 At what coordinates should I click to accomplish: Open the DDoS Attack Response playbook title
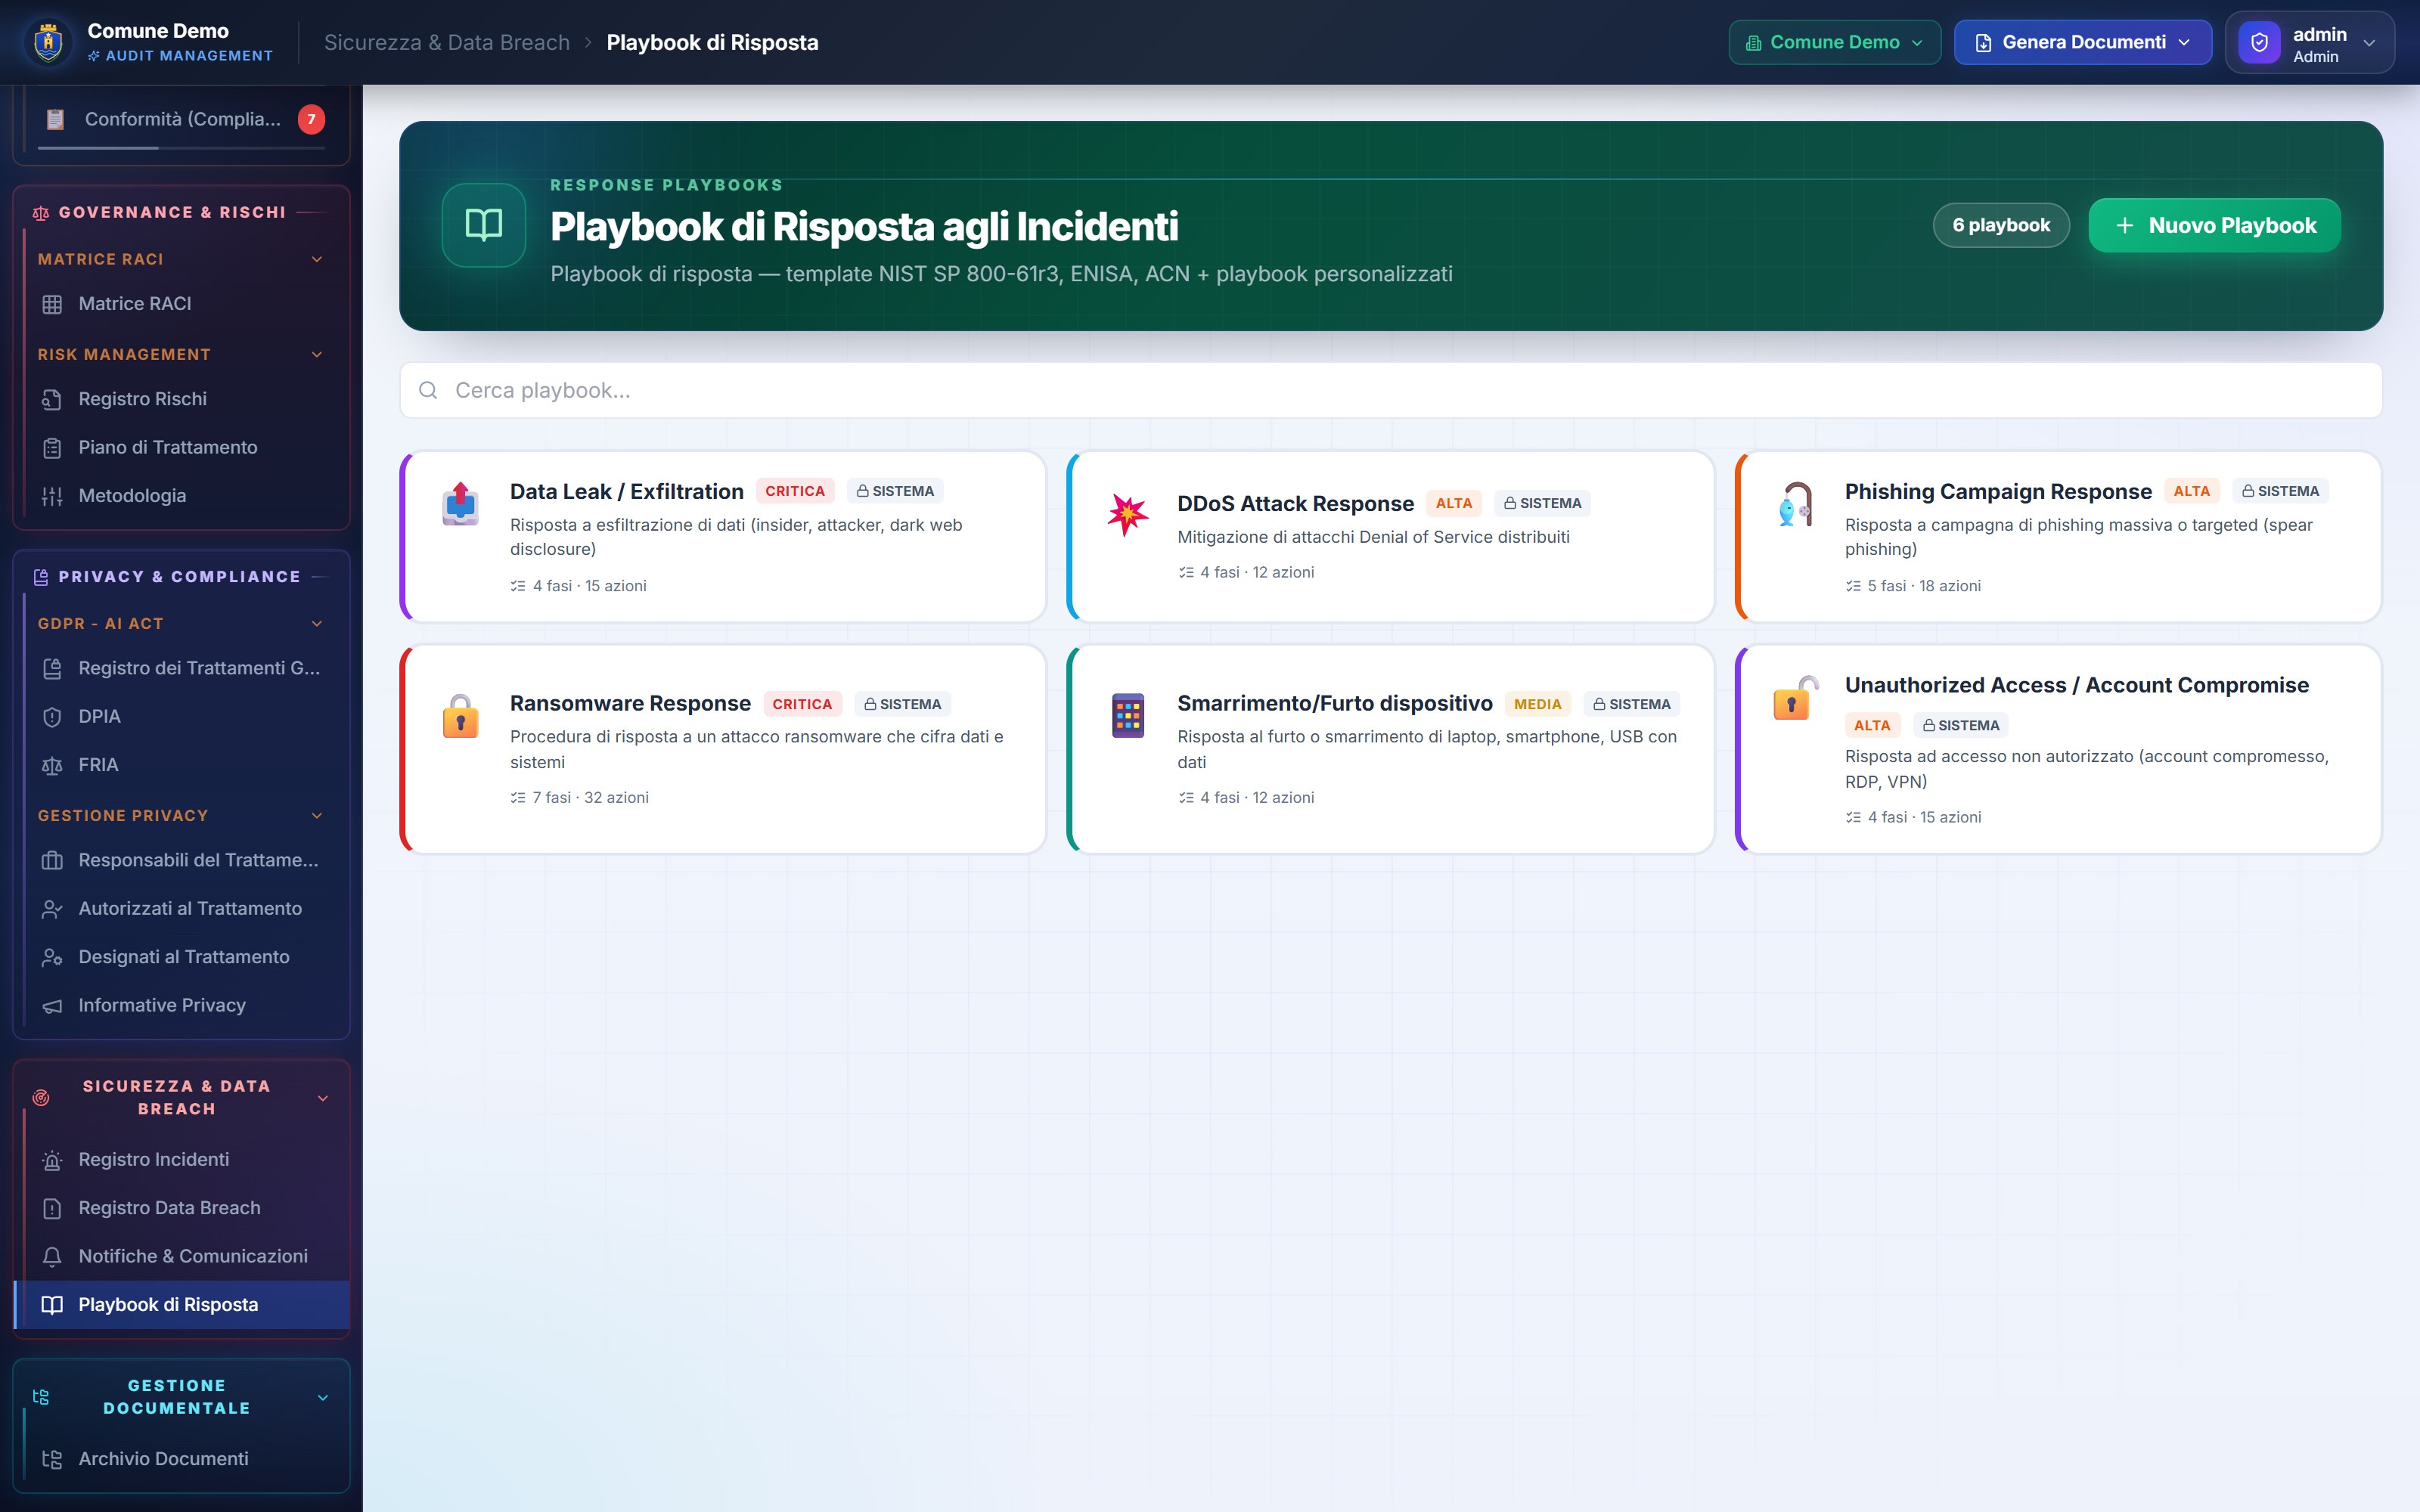[x=1295, y=504]
